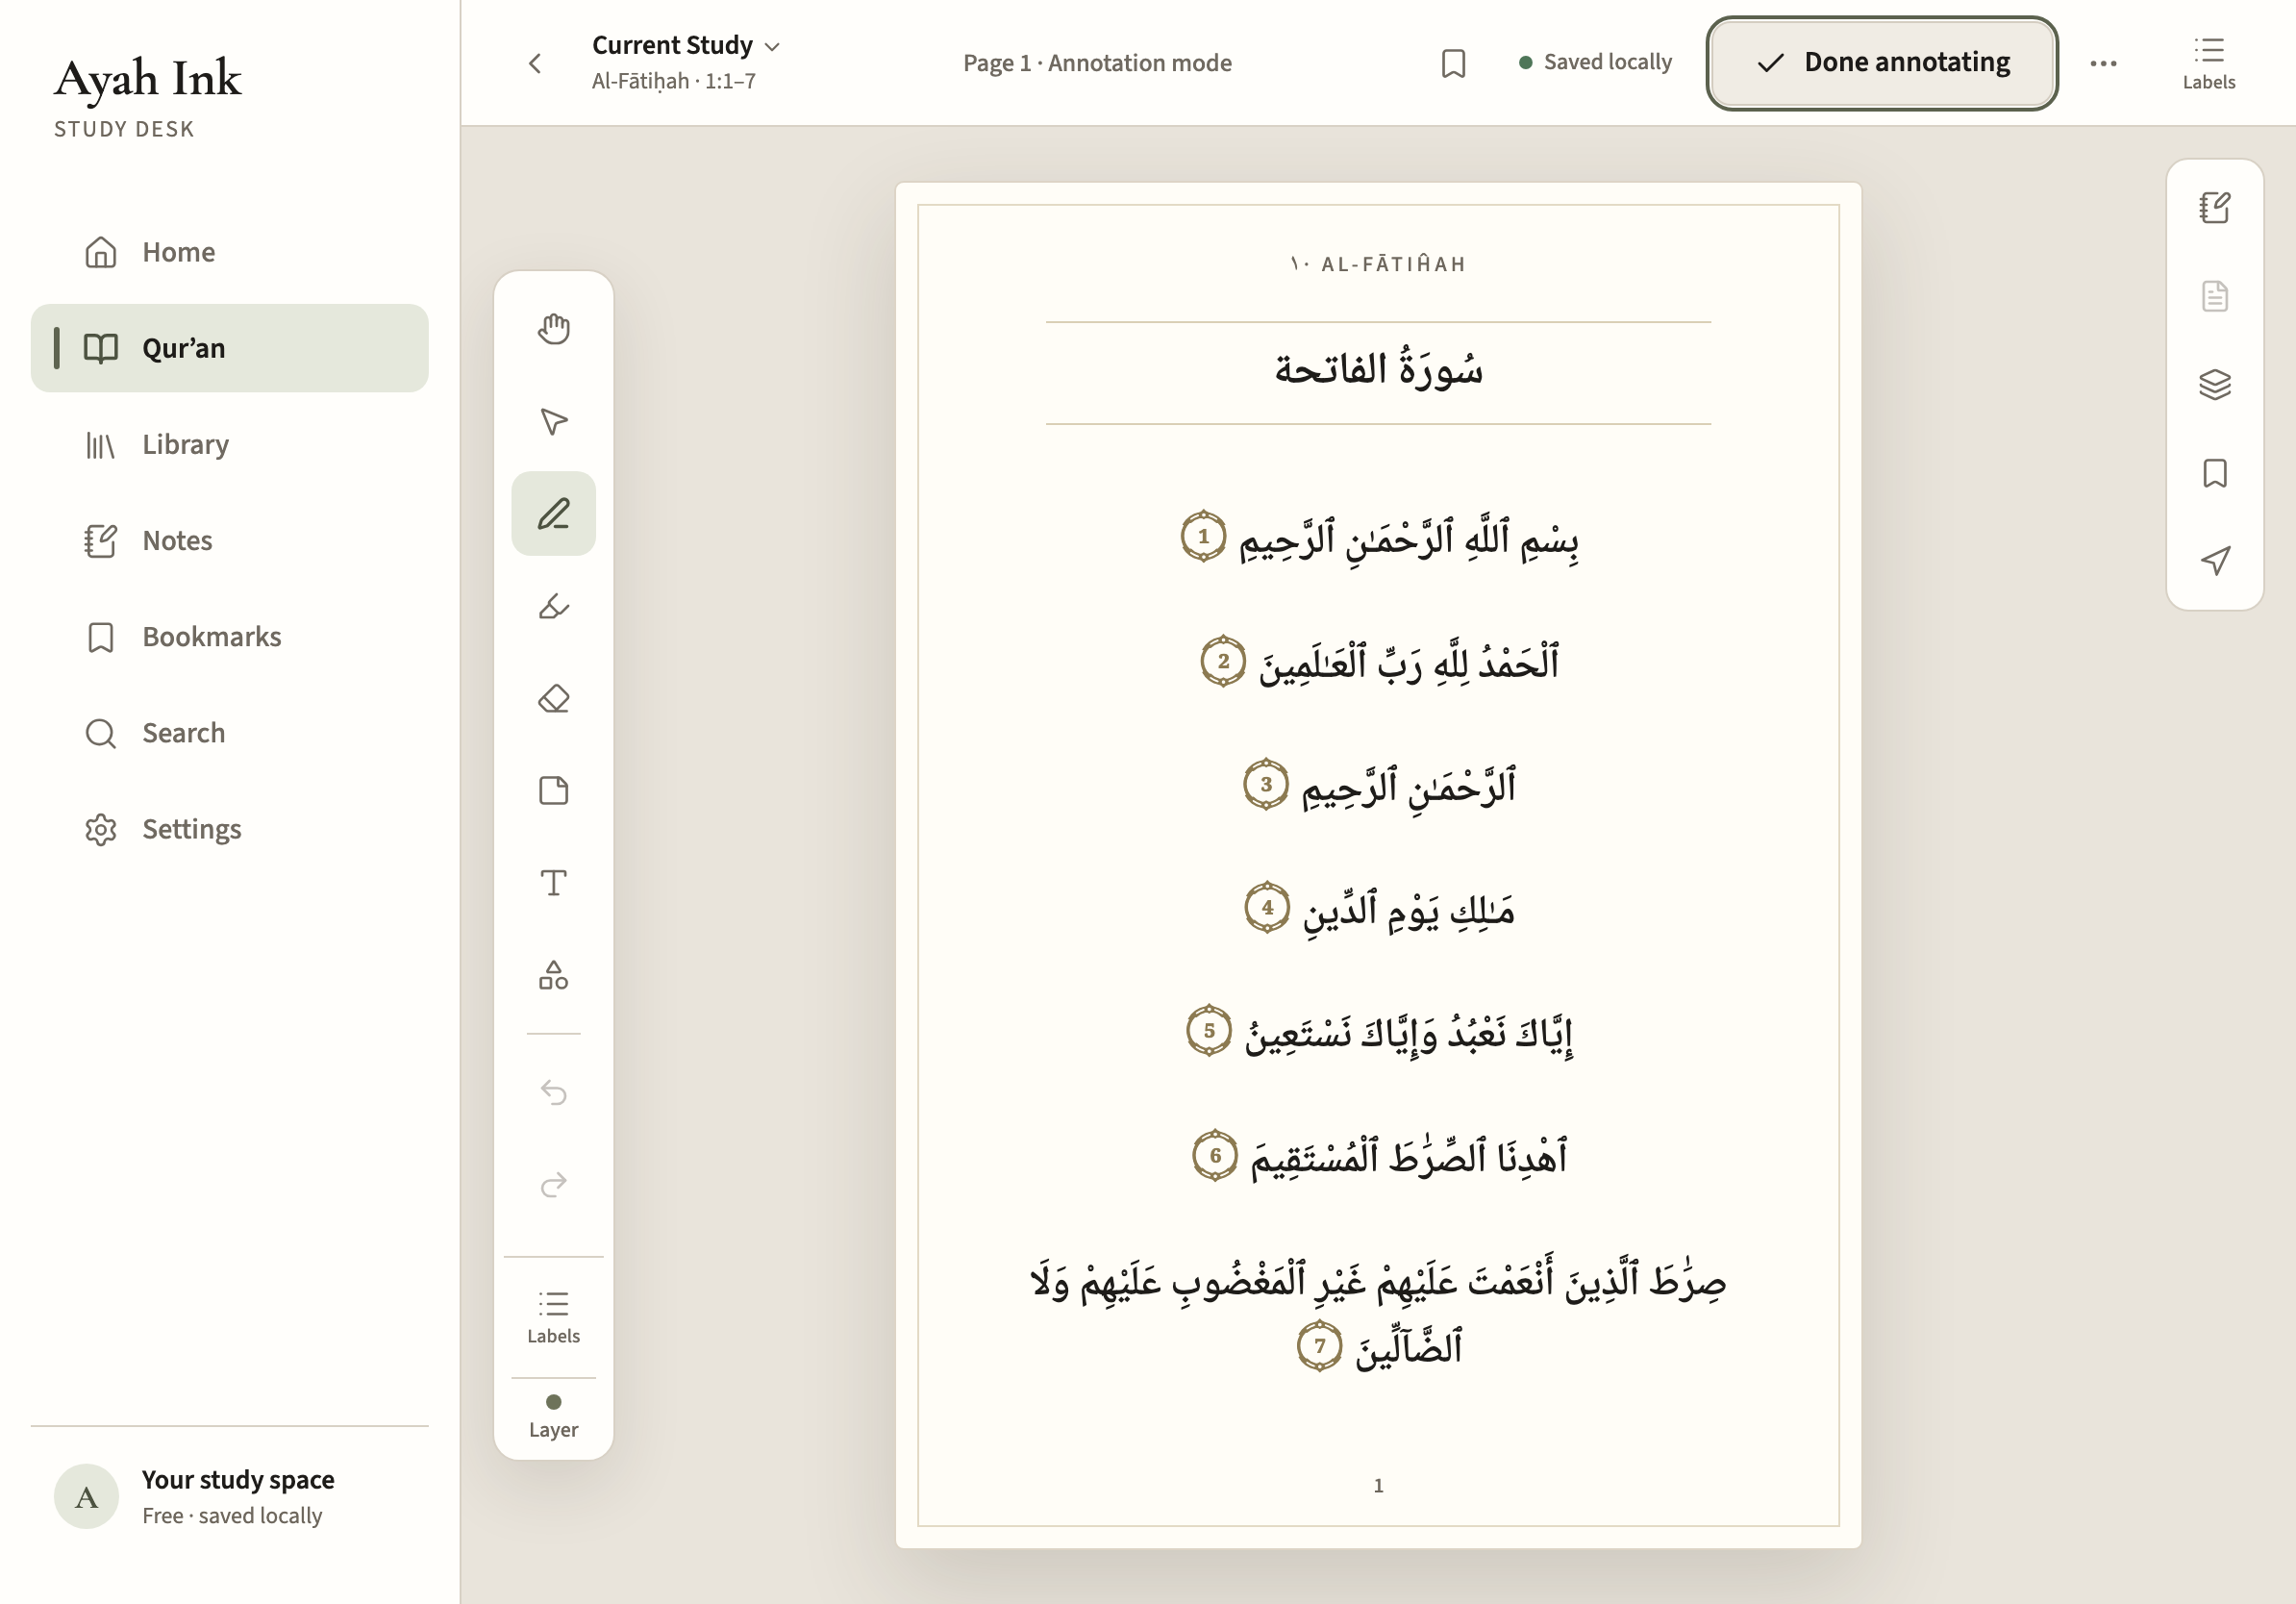Go back with the left chevron
2296x1604 pixels.
tap(535, 63)
